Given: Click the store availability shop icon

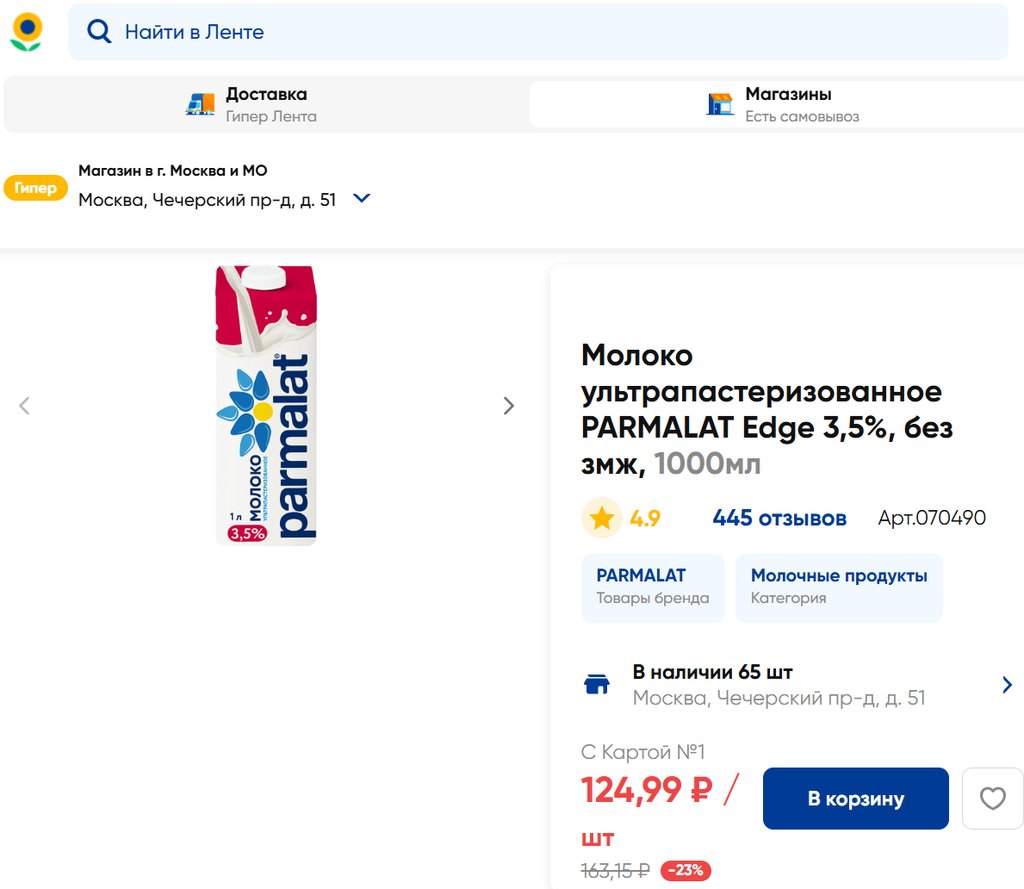Looking at the screenshot, I should click(x=597, y=685).
